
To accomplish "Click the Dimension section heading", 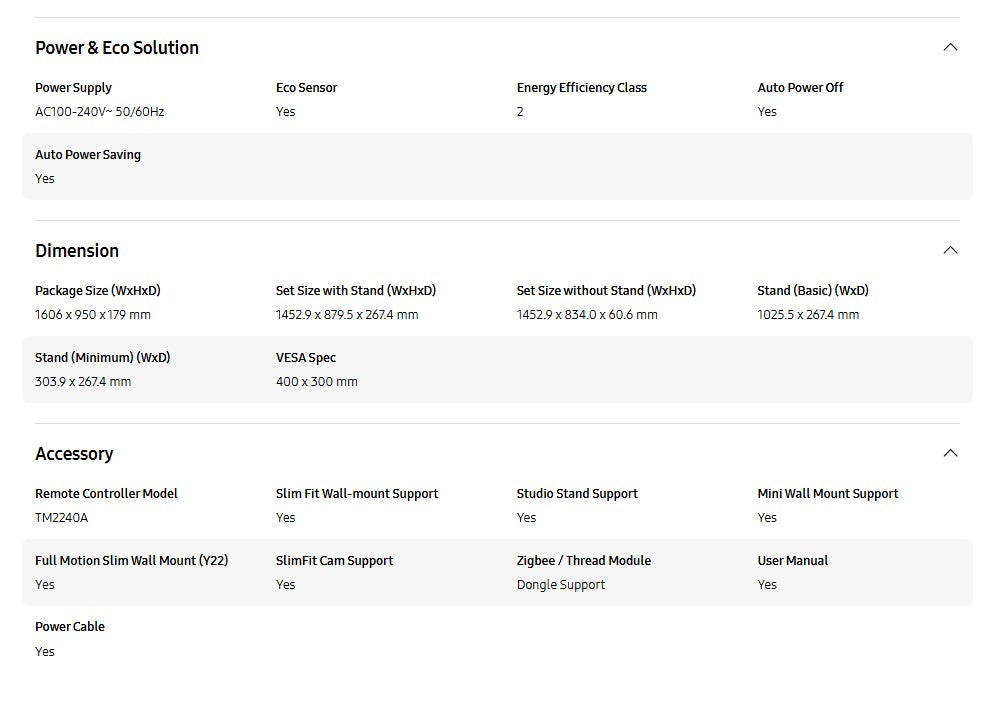I will coord(77,251).
